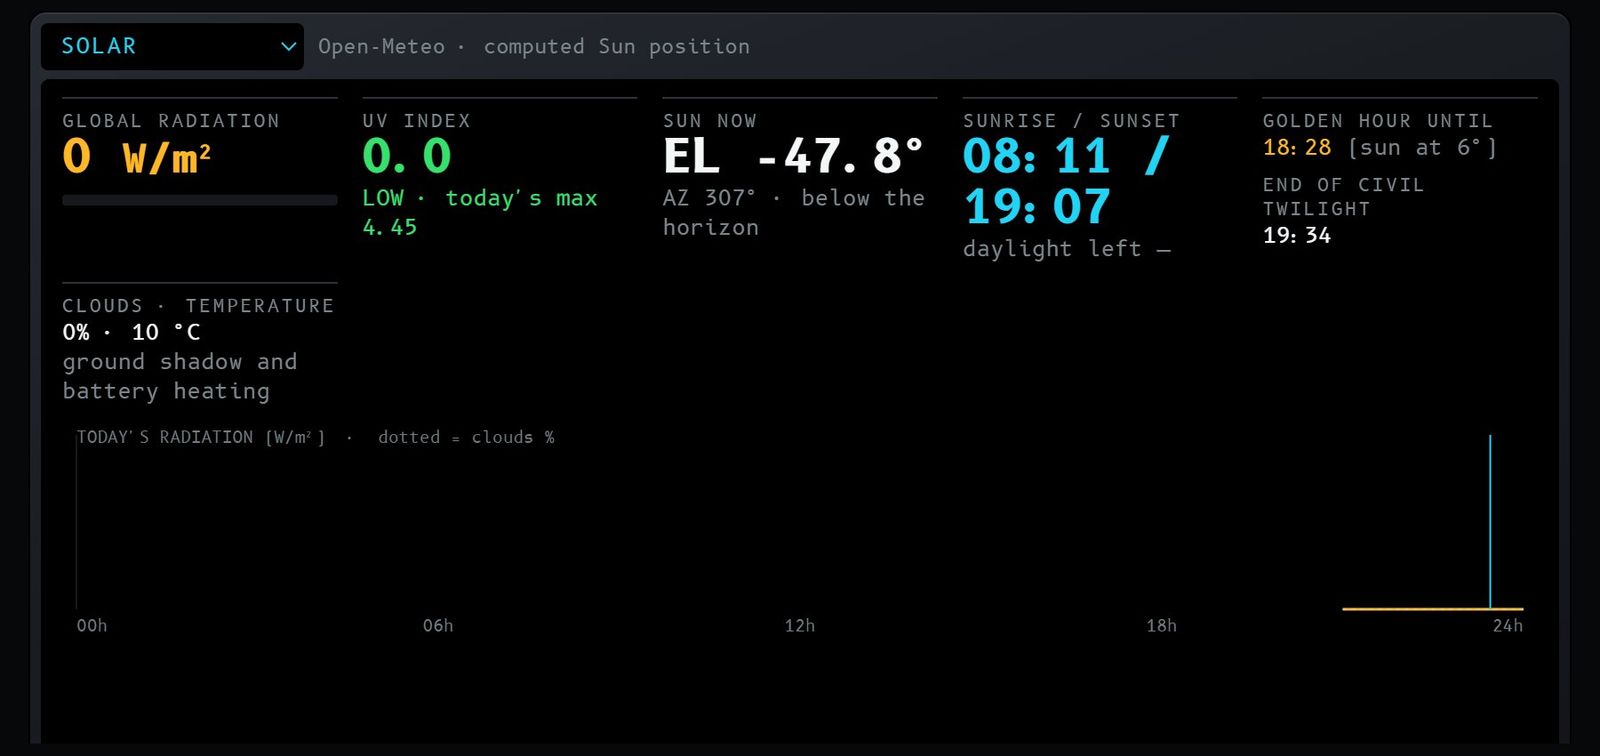
Task: Click the '(sun at 6°)' note
Action: (1423, 148)
